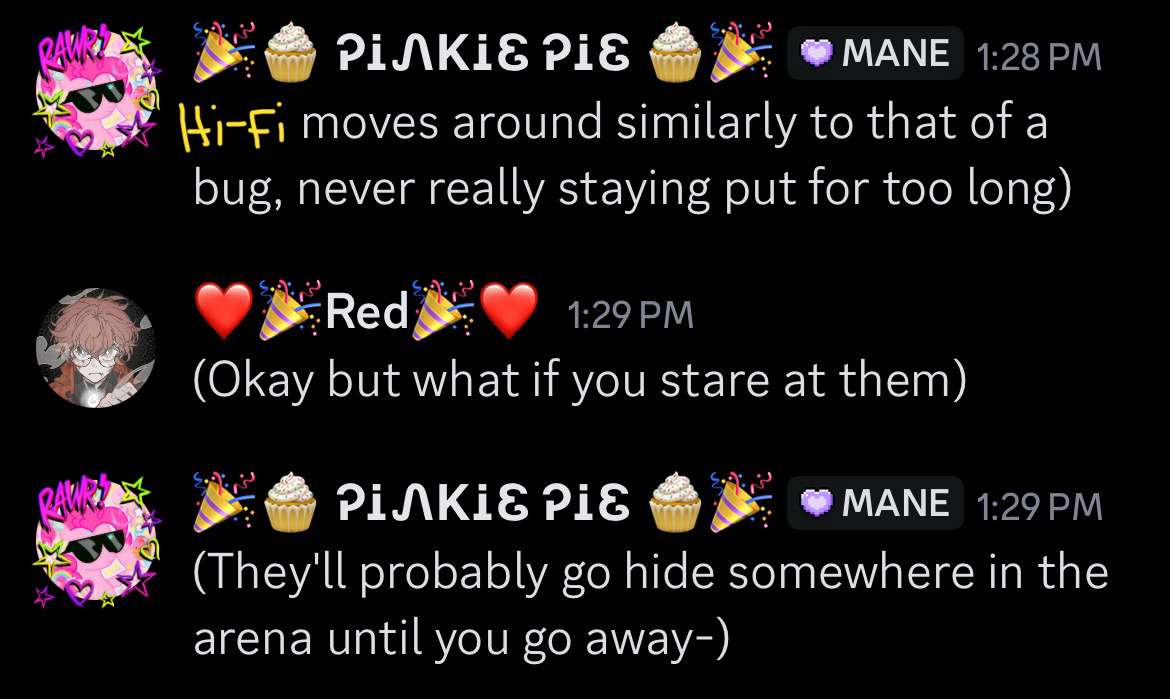
Task: Click the 1:29 PM timestamp on Red's message
Action: point(631,315)
